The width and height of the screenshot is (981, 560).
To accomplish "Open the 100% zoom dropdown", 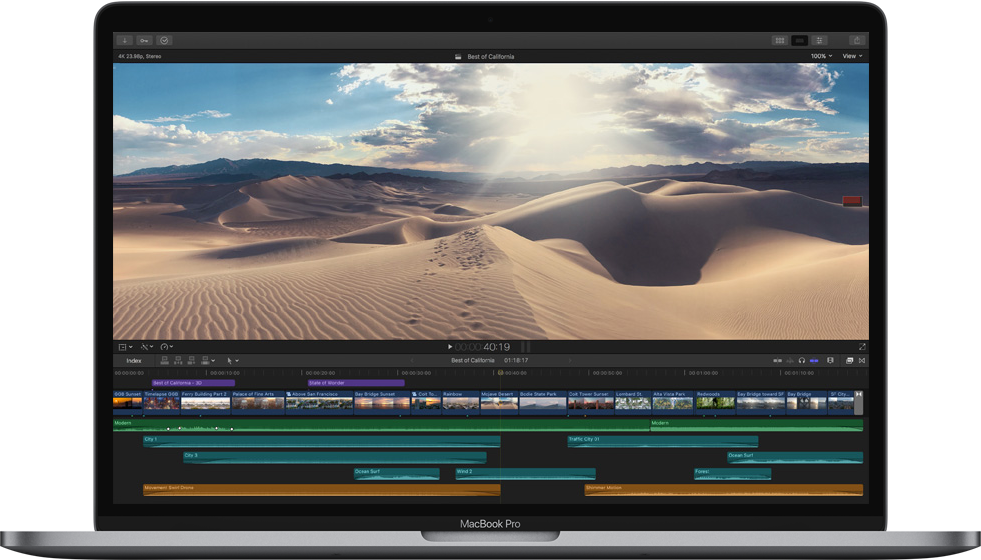I will click(x=821, y=56).
